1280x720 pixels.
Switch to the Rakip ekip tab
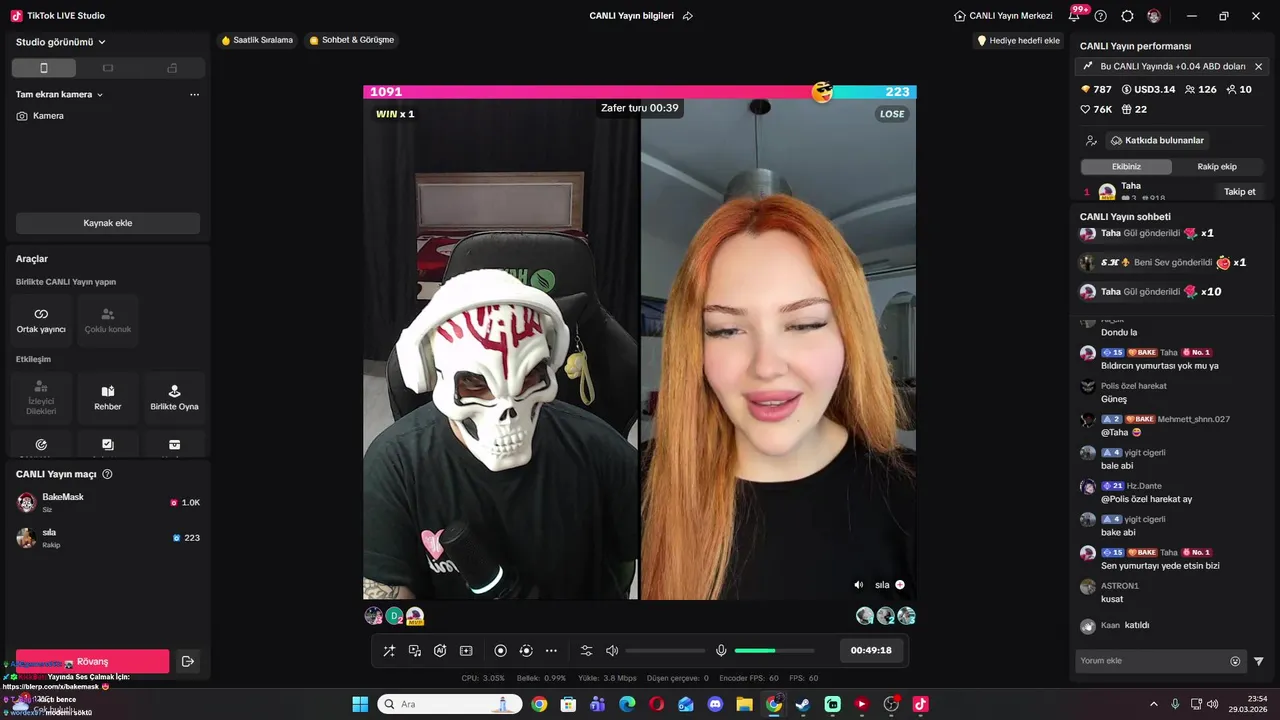click(x=1217, y=167)
